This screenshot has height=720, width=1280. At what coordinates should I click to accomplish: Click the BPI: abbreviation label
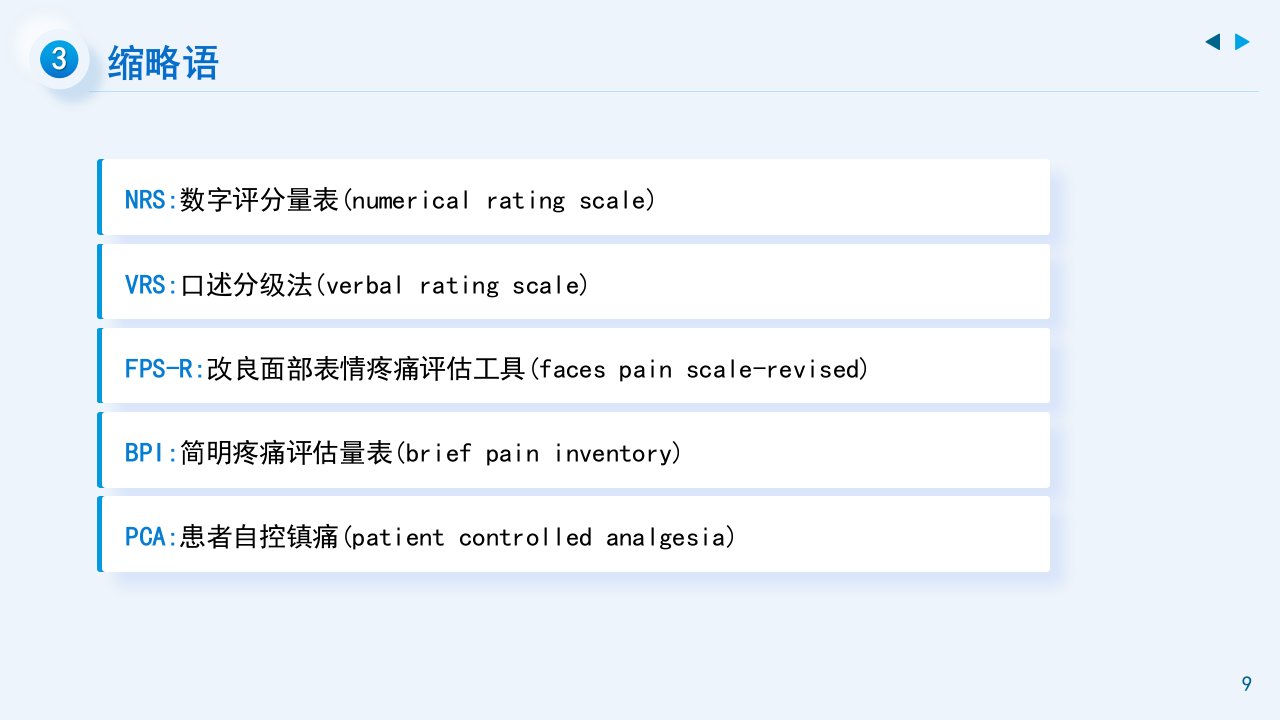151,453
